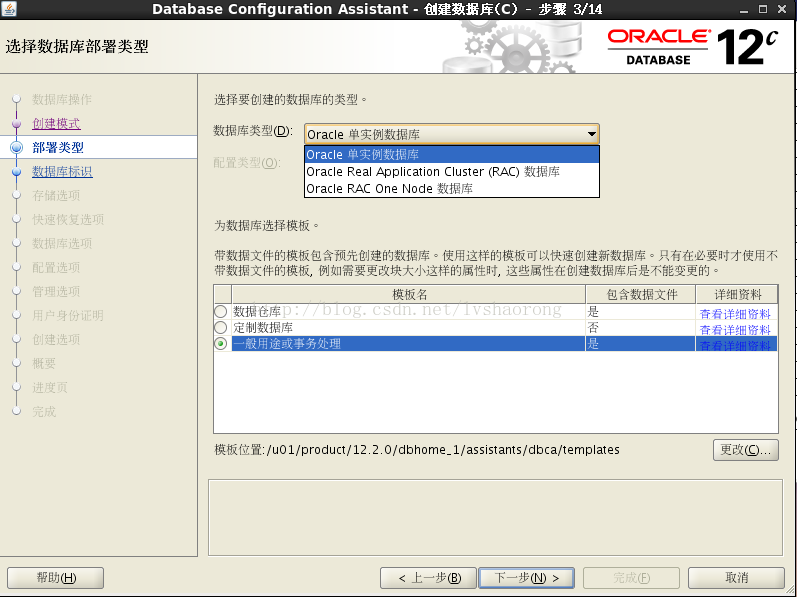The height and width of the screenshot is (597, 797).
Task: Select the 一般用途或事务处理 radio button
Action: [221, 343]
